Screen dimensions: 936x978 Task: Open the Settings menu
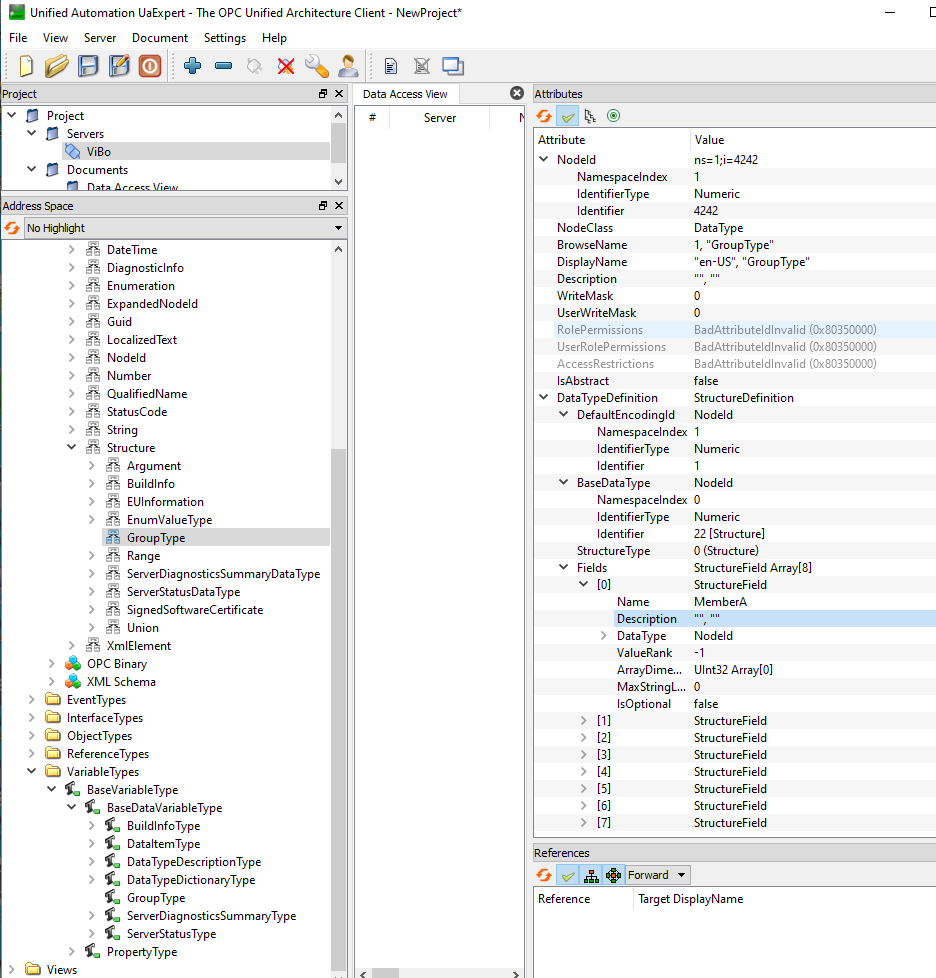[x=224, y=38]
